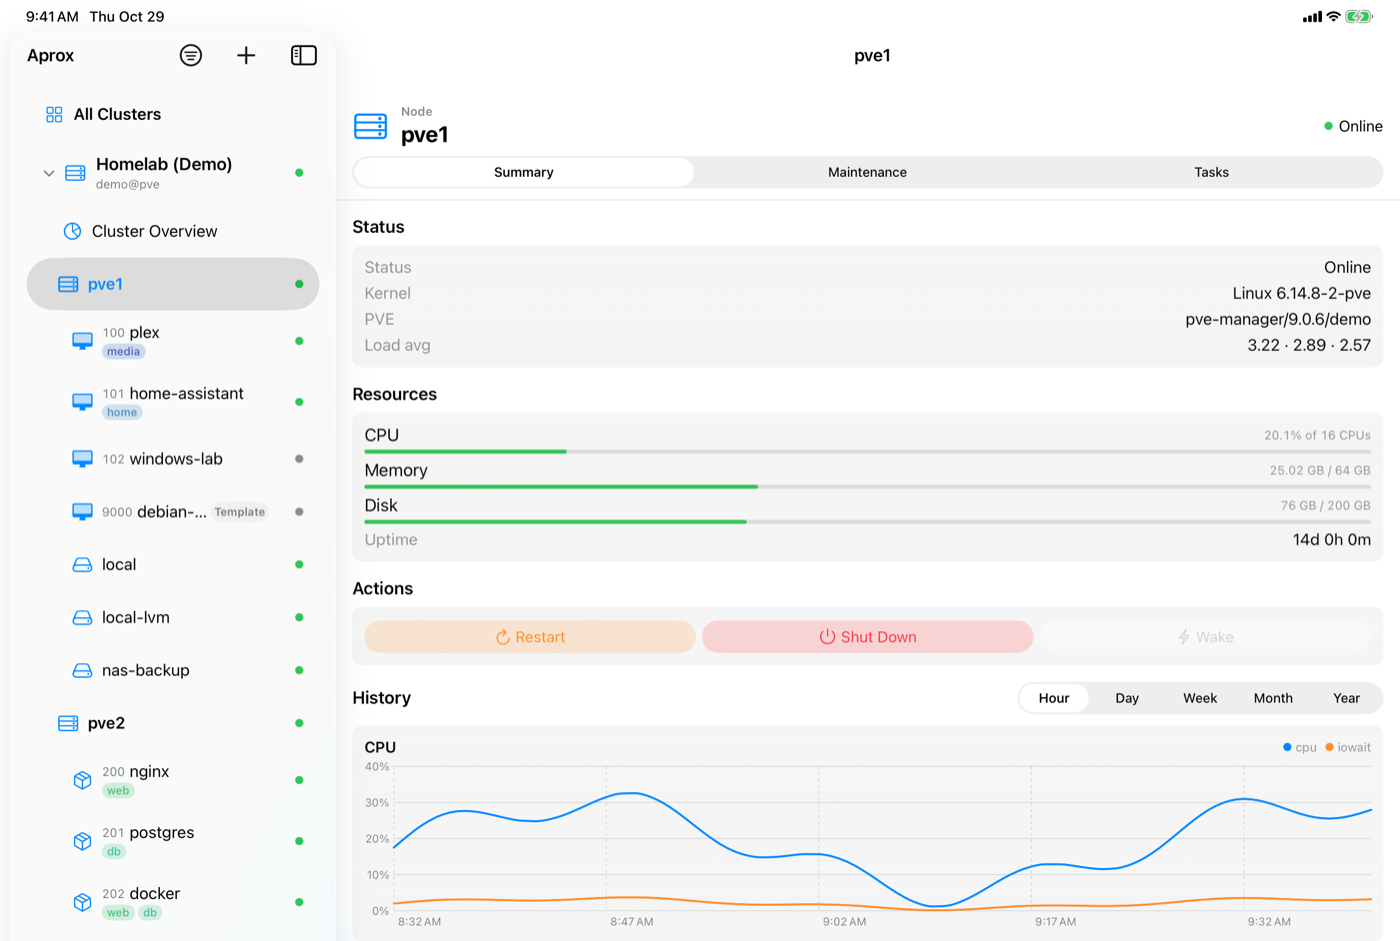
Task: Click the media tag under plex
Action: [124, 352]
